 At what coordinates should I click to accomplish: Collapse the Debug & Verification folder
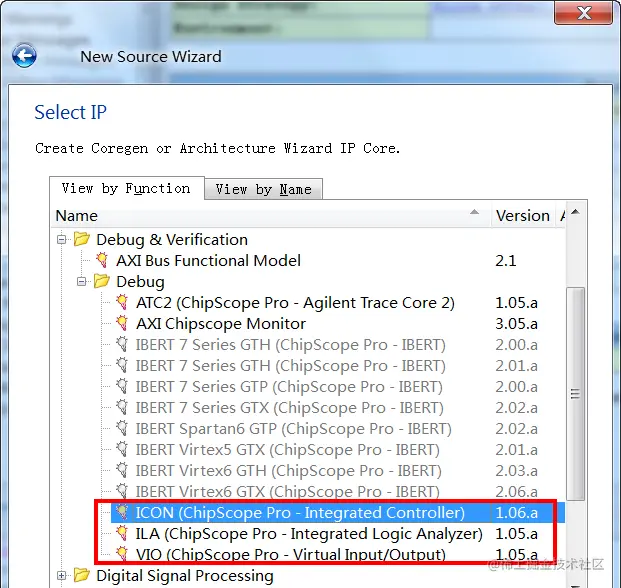[x=61, y=240]
